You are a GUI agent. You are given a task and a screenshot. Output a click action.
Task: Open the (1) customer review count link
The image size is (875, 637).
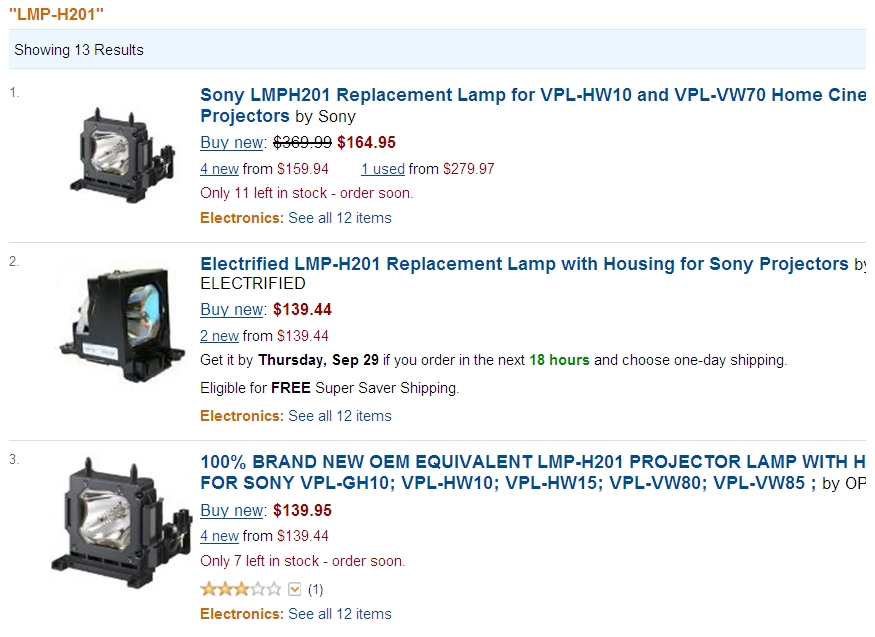coord(315,590)
